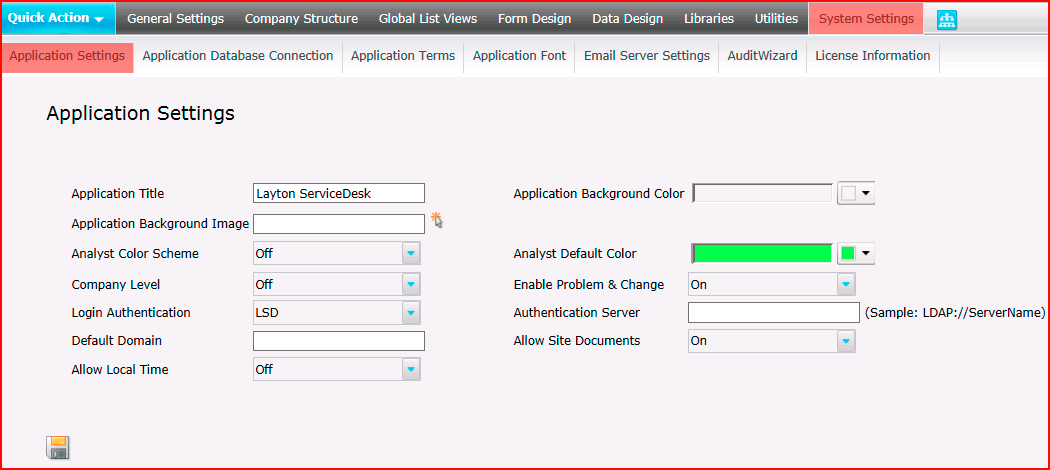
Task: Go to the Application Database Connection tab
Action: pos(238,56)
